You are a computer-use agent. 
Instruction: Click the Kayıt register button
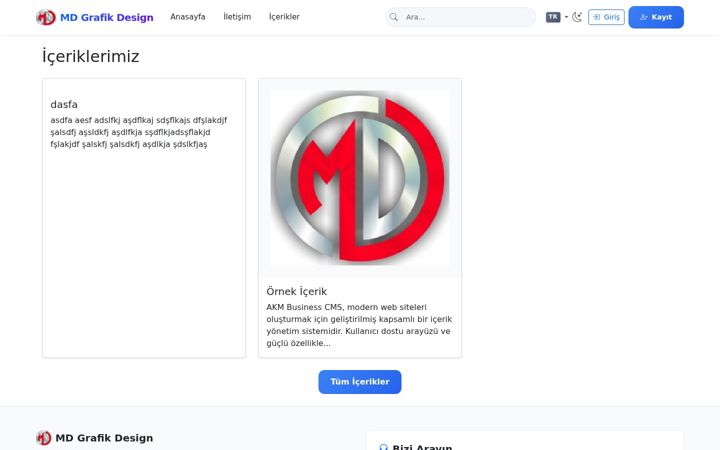(656, 17)
